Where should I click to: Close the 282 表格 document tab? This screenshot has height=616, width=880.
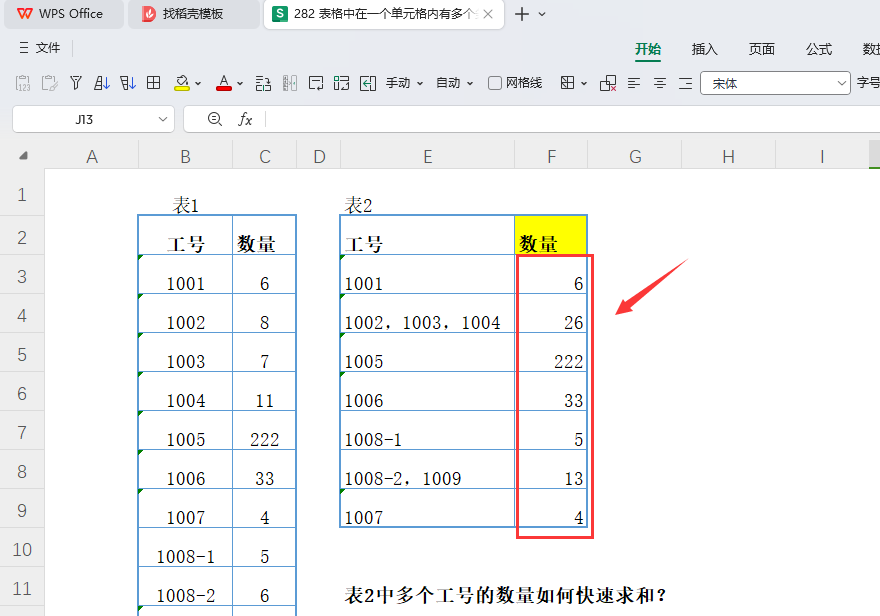(488, 14)
